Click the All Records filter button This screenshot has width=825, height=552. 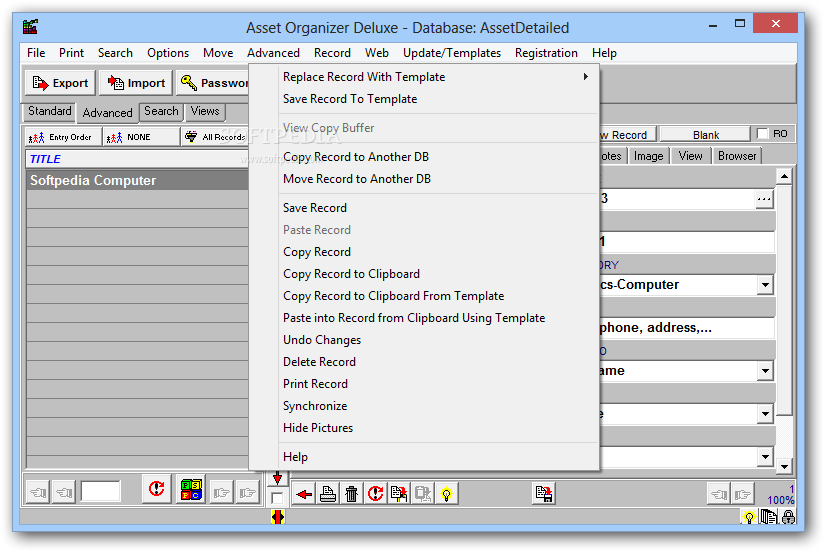pyautogui.click(x=215, y=137)
